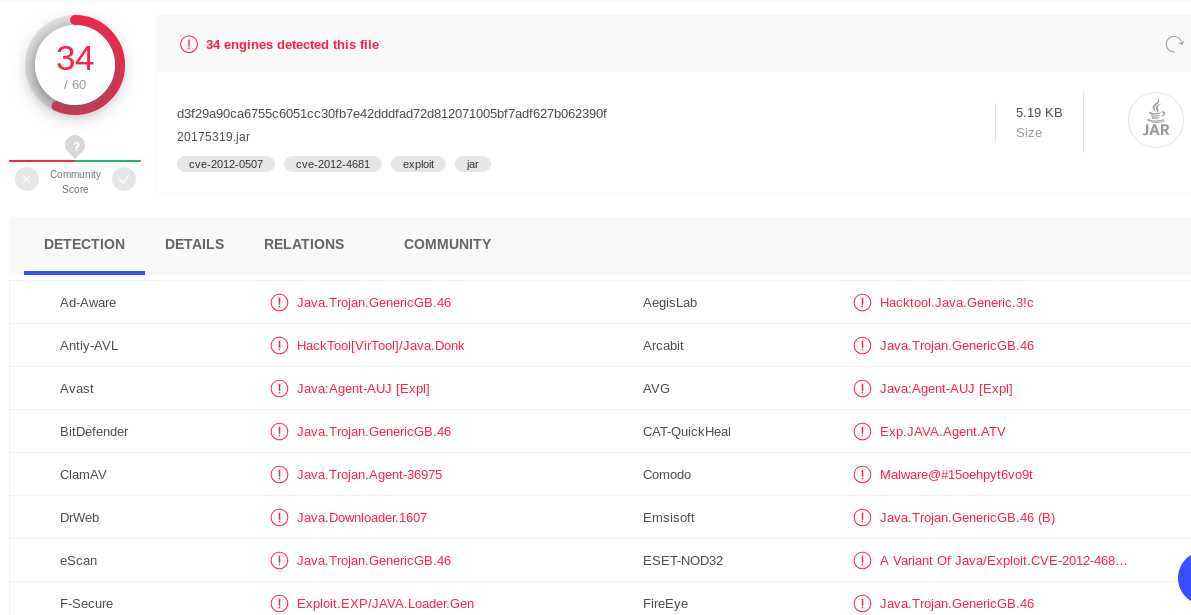This screenshot has height=615, width=1191.
Task: Click the Avast result Java:Agent-AUJ [Expl]
Action: click(363, 389)
